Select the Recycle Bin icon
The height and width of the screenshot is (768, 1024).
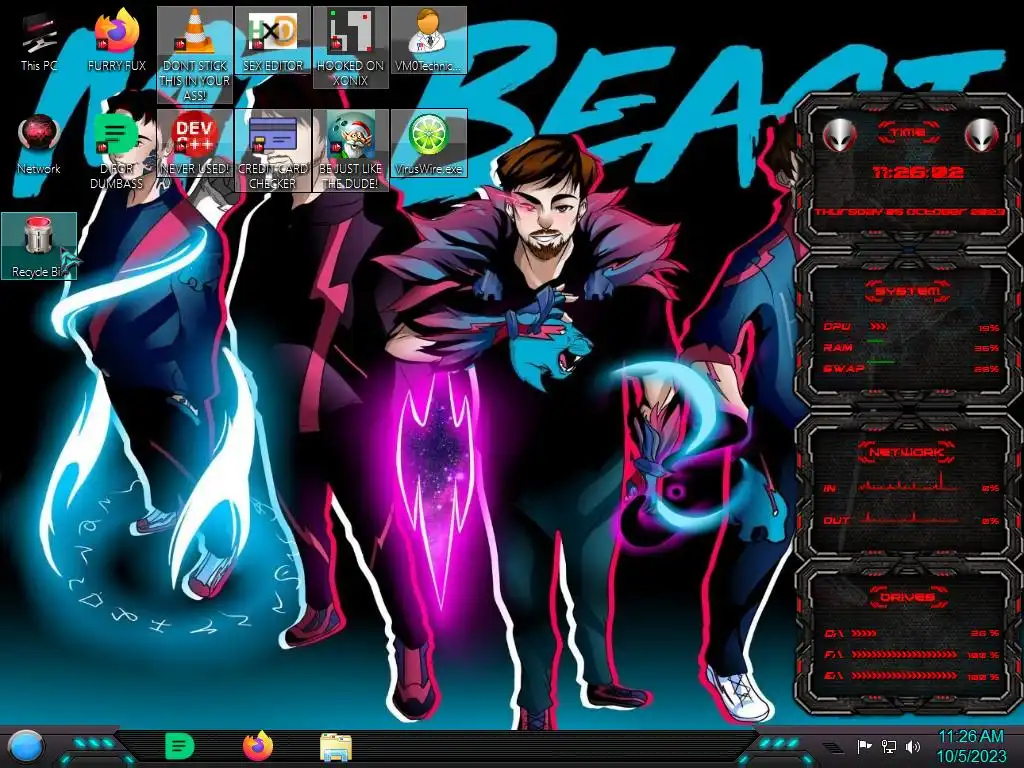(39, 246)
